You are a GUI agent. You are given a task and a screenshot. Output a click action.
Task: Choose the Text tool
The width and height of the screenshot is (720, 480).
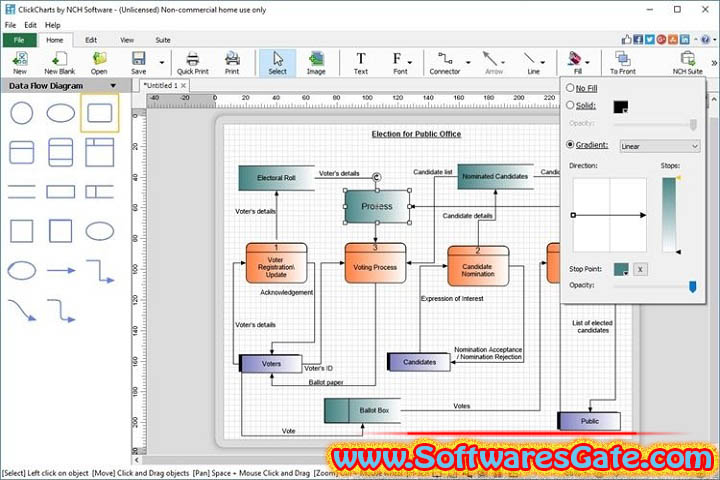(360, 63)
